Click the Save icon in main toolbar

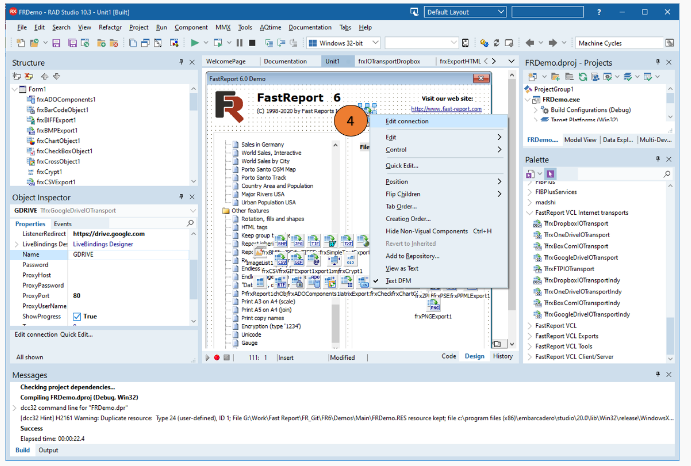click(56, 43)
